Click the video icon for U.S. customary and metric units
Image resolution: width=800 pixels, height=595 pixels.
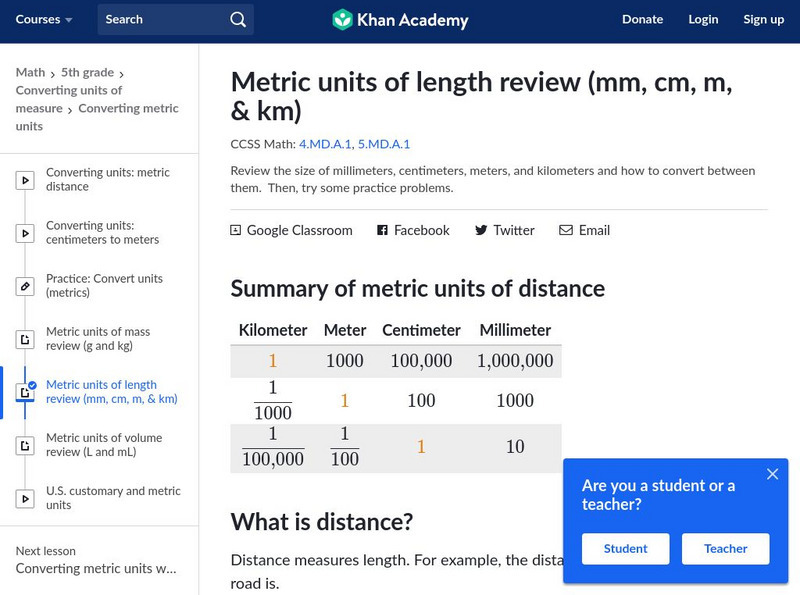point(25,499)
